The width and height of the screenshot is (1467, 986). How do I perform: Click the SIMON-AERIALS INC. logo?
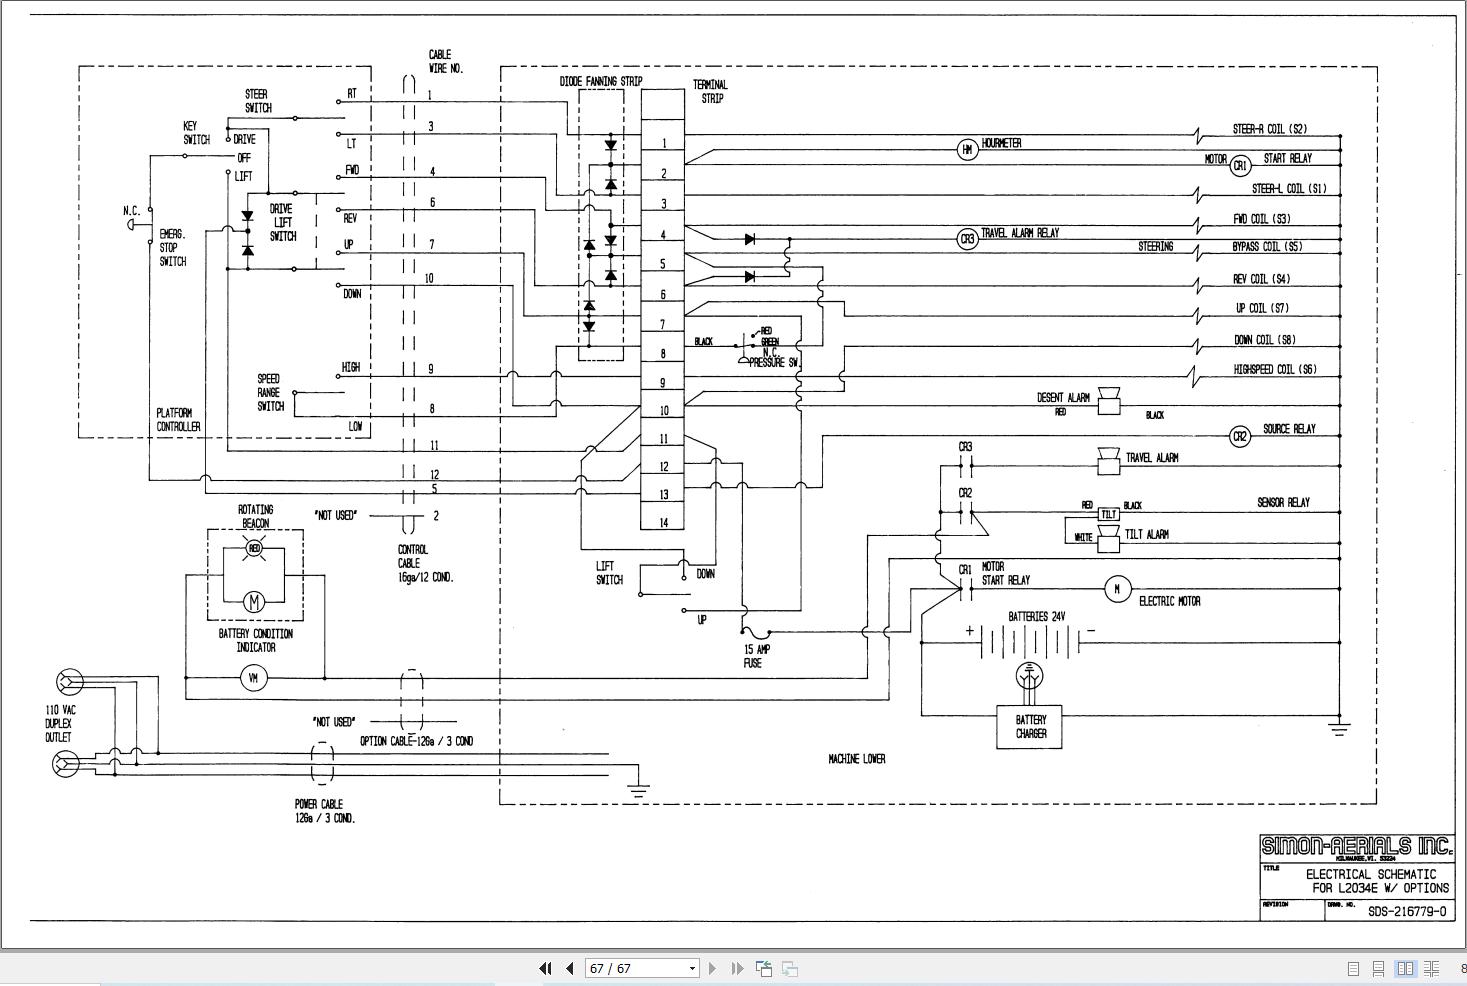tap(1357, 847)
